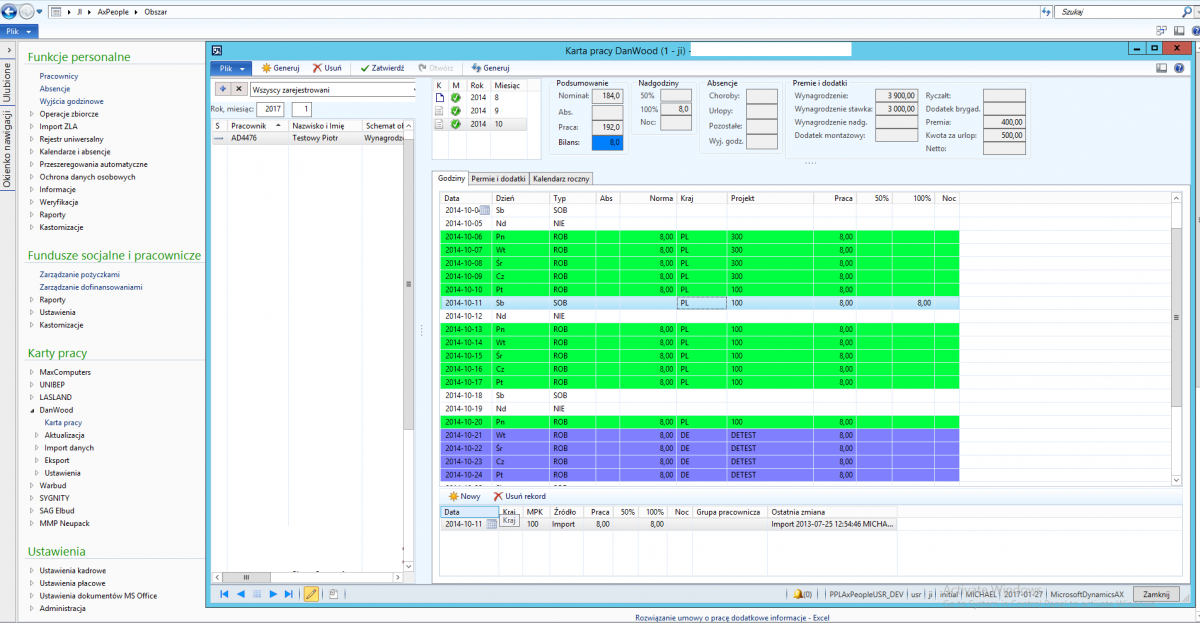The width and height of the screenshot is (1200, 623).
Task: Click the green checkmark for month 8 row
Action: click(x=455, y=98)
